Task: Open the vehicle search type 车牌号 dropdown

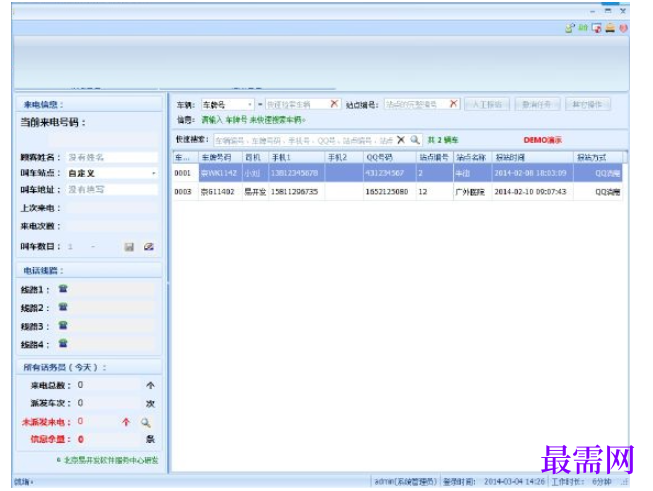Action: click(x=227, y=104)
